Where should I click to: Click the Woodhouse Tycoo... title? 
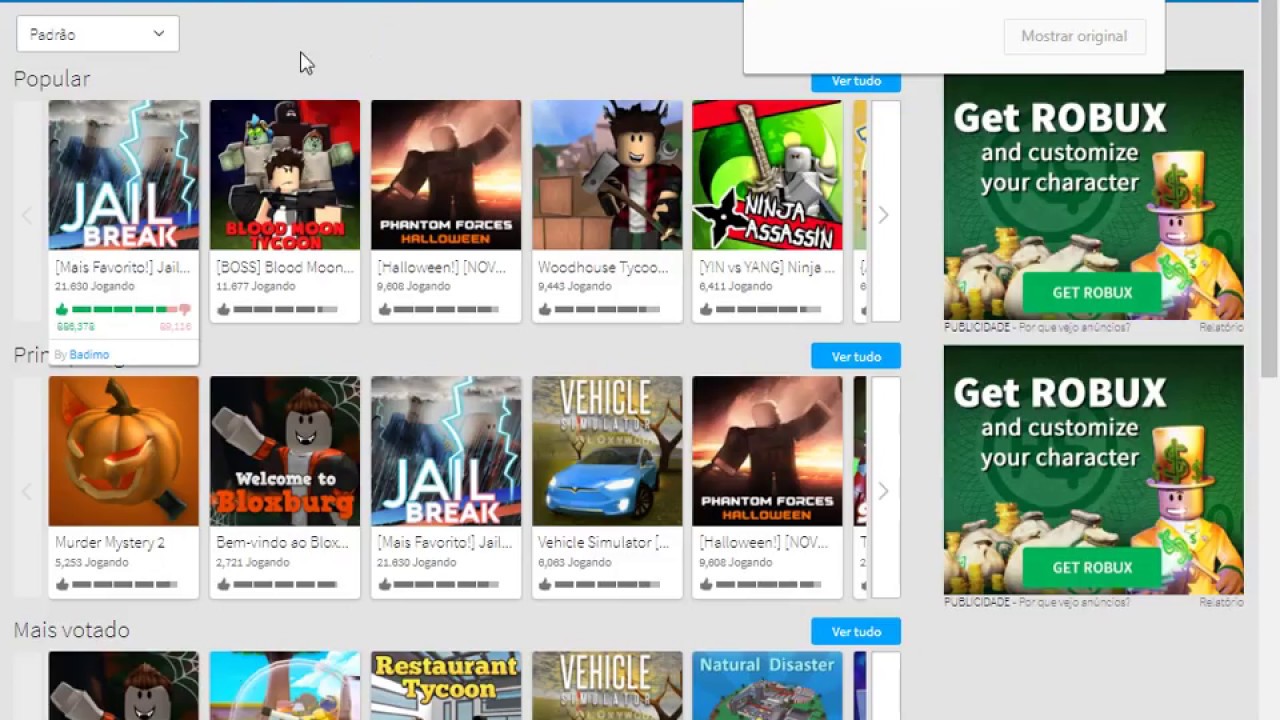603,267
